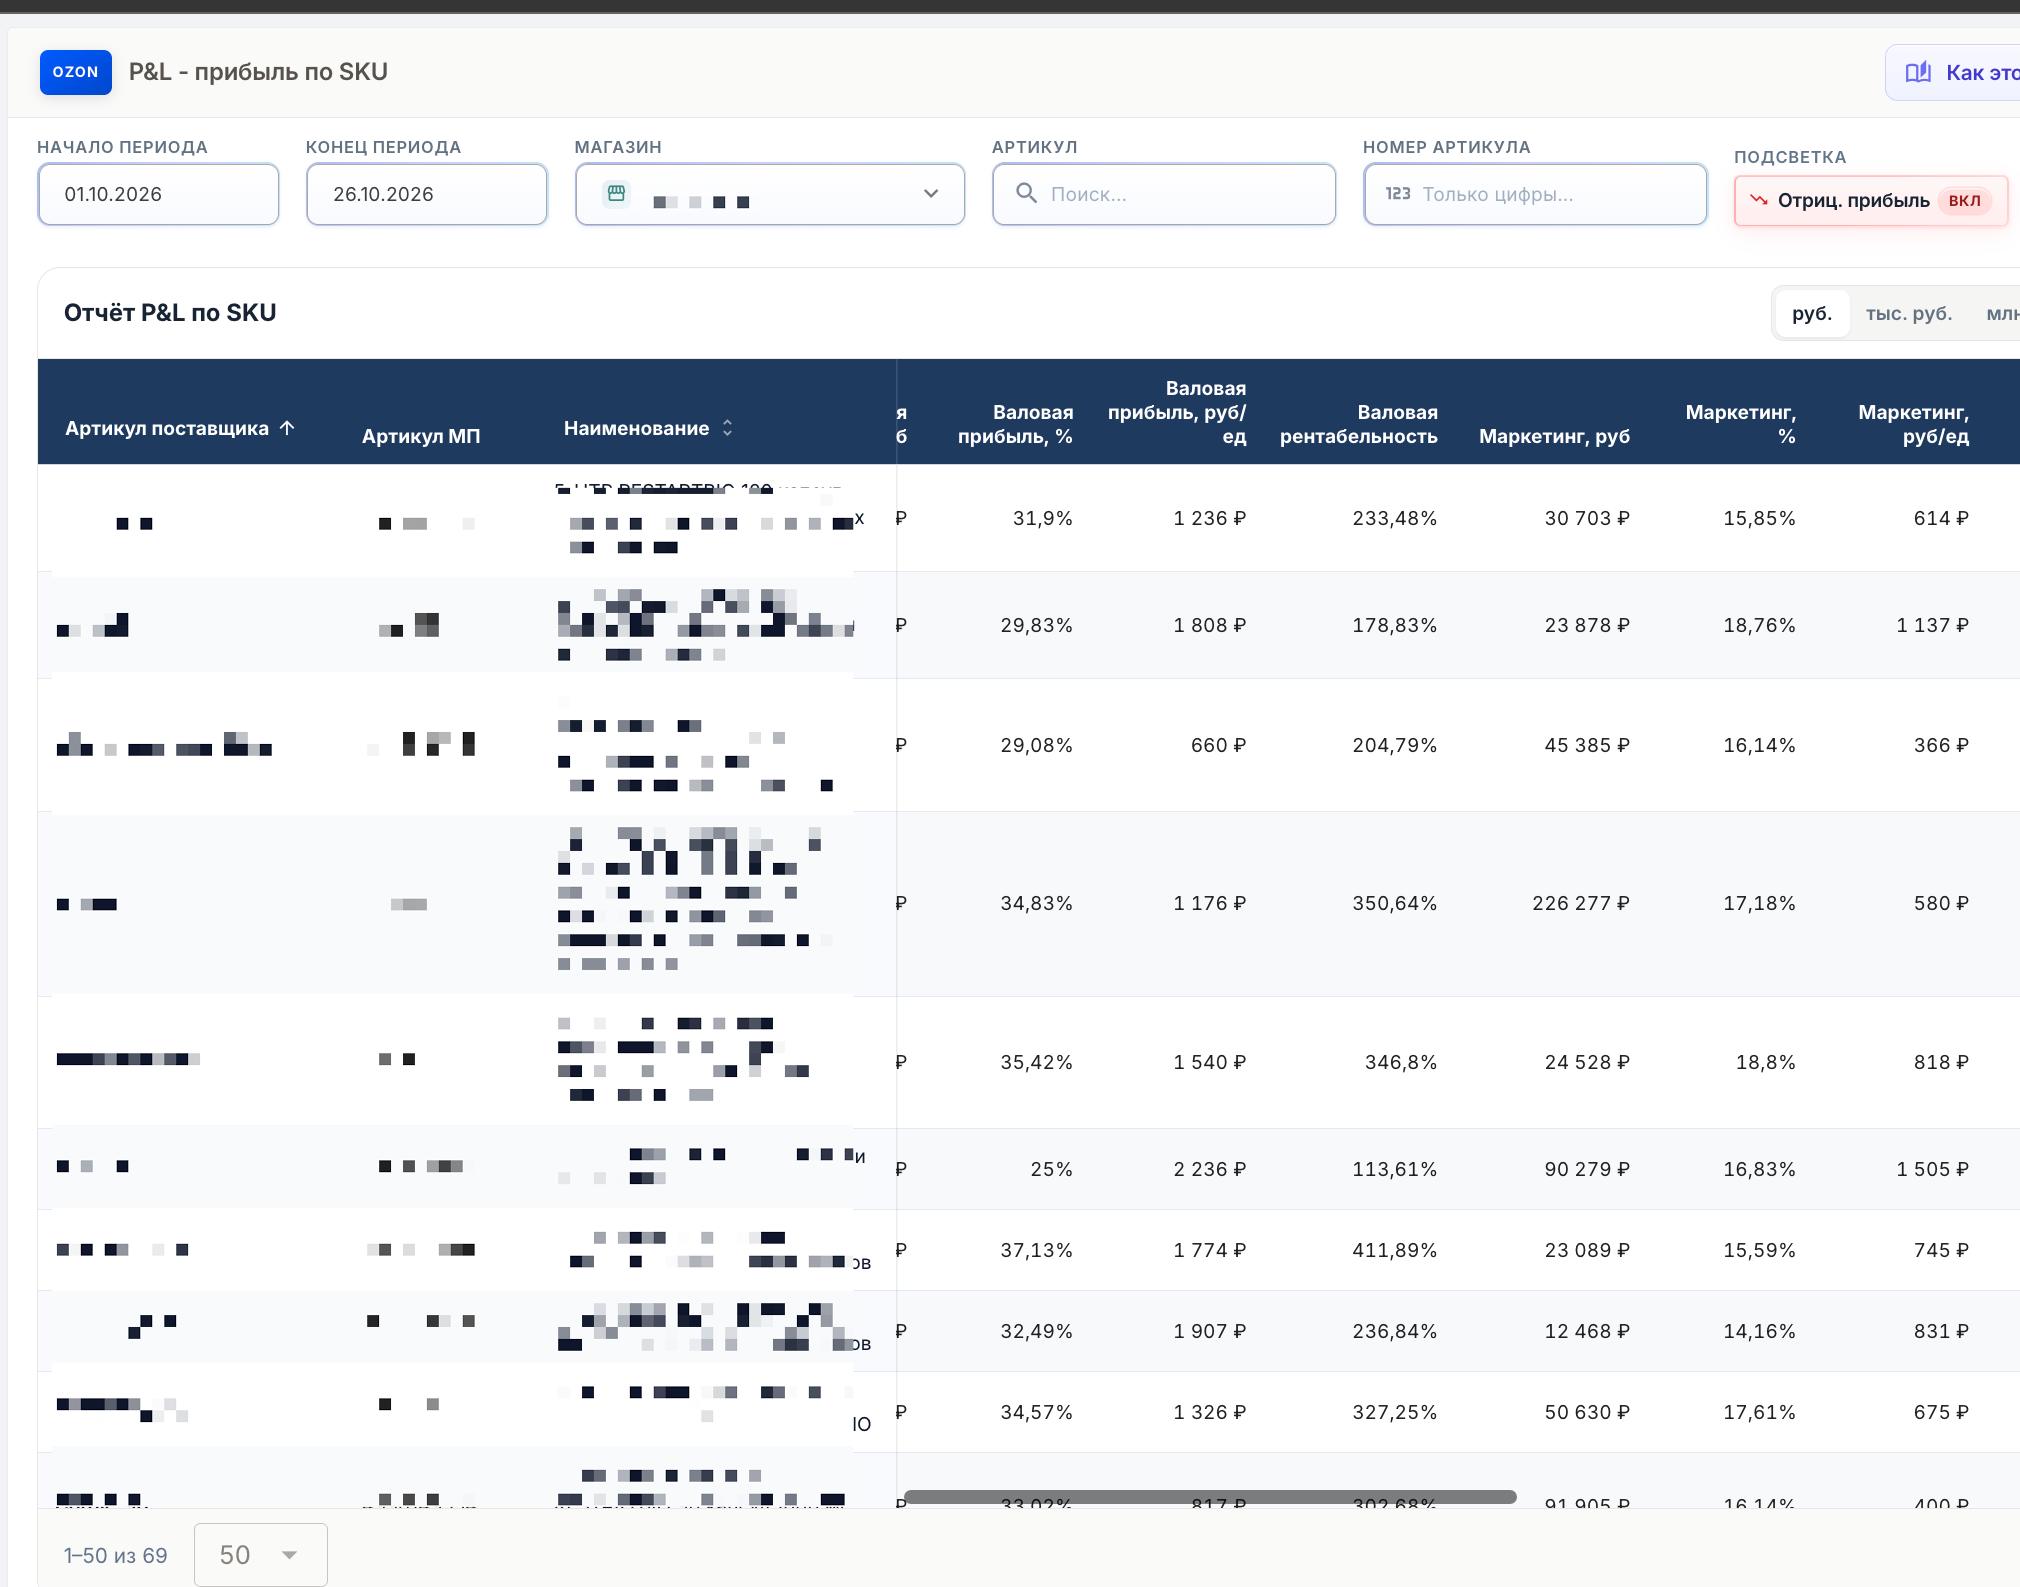The width and height of the screenshot is (2020, 1587).
Task: Click the 1–50 из 69 pagination text
Action: click(x=116, y=1555)
